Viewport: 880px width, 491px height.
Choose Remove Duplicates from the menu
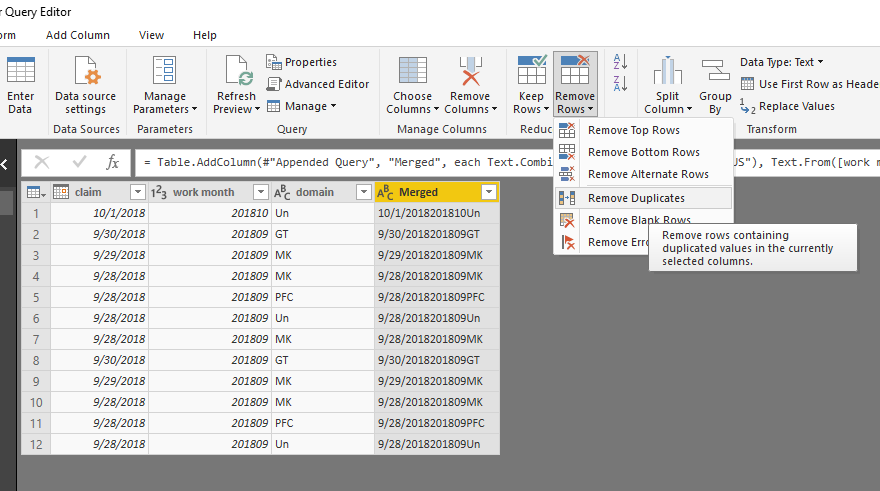click(644, 198)
